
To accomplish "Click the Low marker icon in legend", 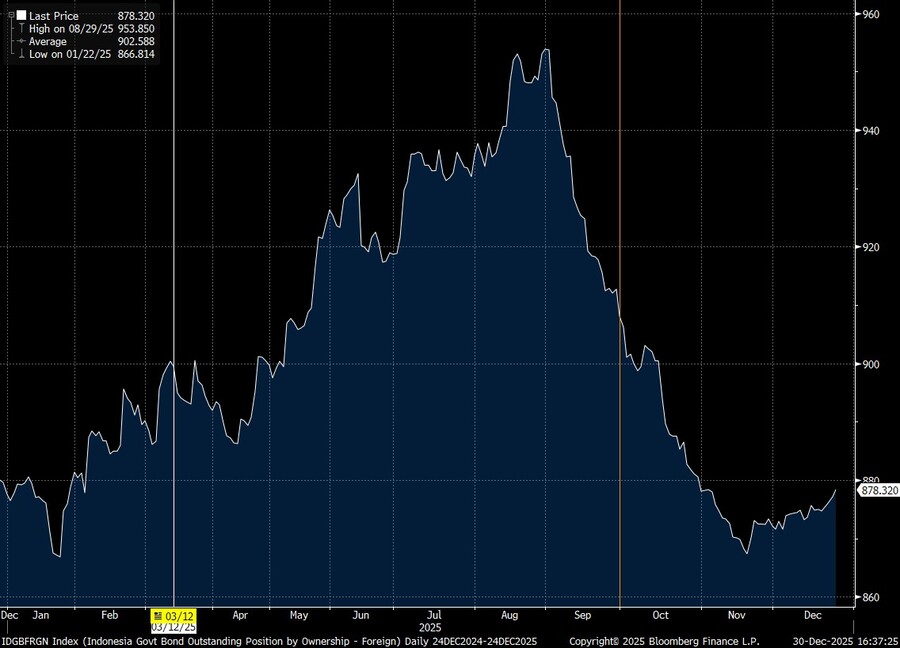I will tap(21, 54).
